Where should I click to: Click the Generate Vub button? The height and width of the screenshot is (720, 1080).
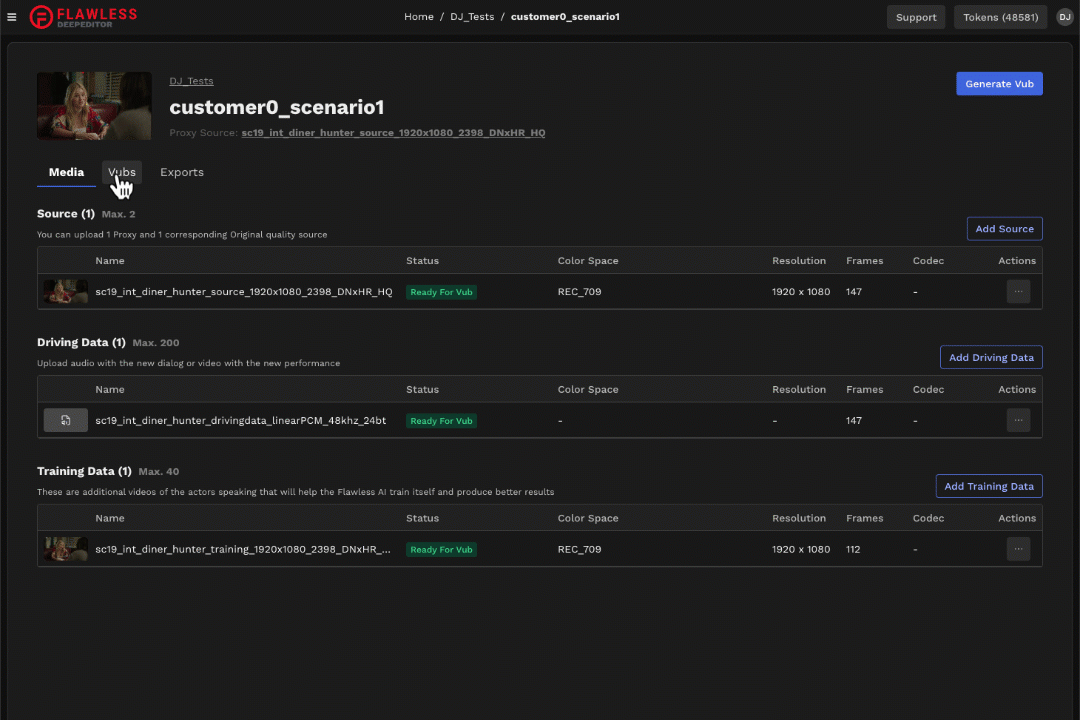tap(999, 84)
